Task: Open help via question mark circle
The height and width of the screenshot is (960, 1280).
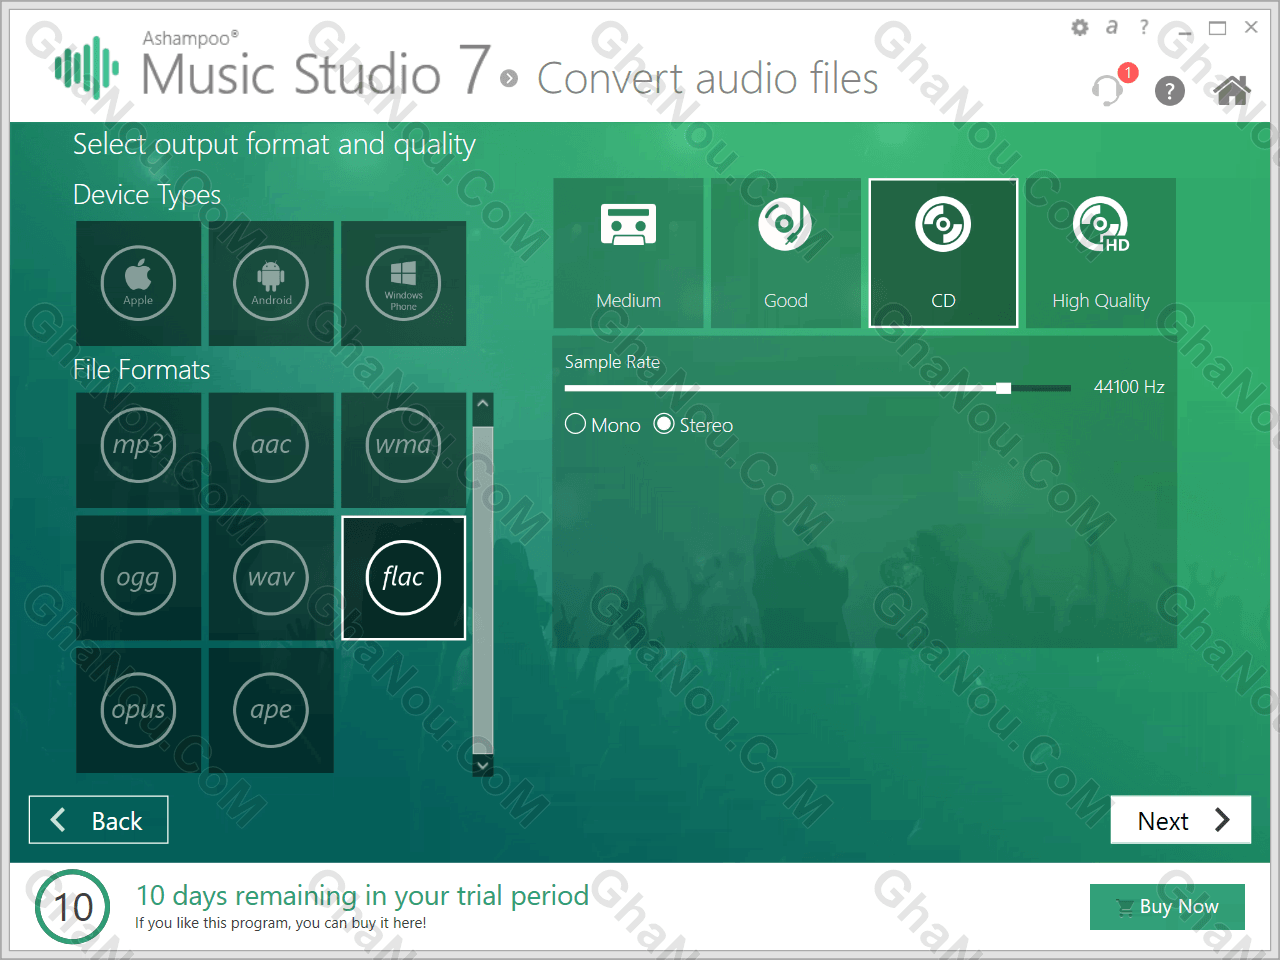Action: coord(1170,91)
